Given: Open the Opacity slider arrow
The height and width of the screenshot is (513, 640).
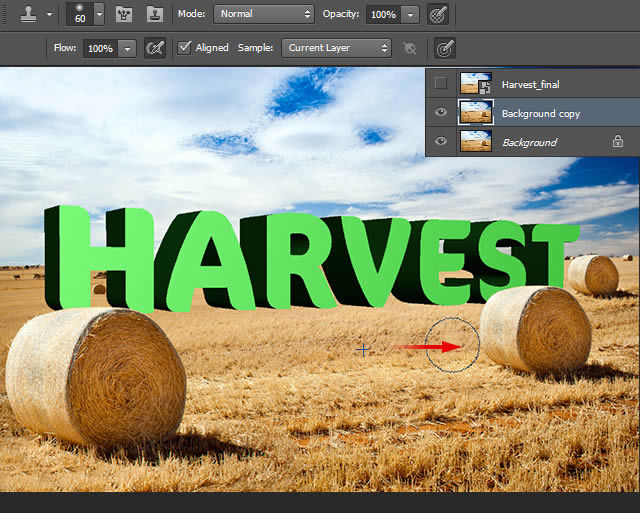Looking at the screenshot, I should click(x=410, y=15).
